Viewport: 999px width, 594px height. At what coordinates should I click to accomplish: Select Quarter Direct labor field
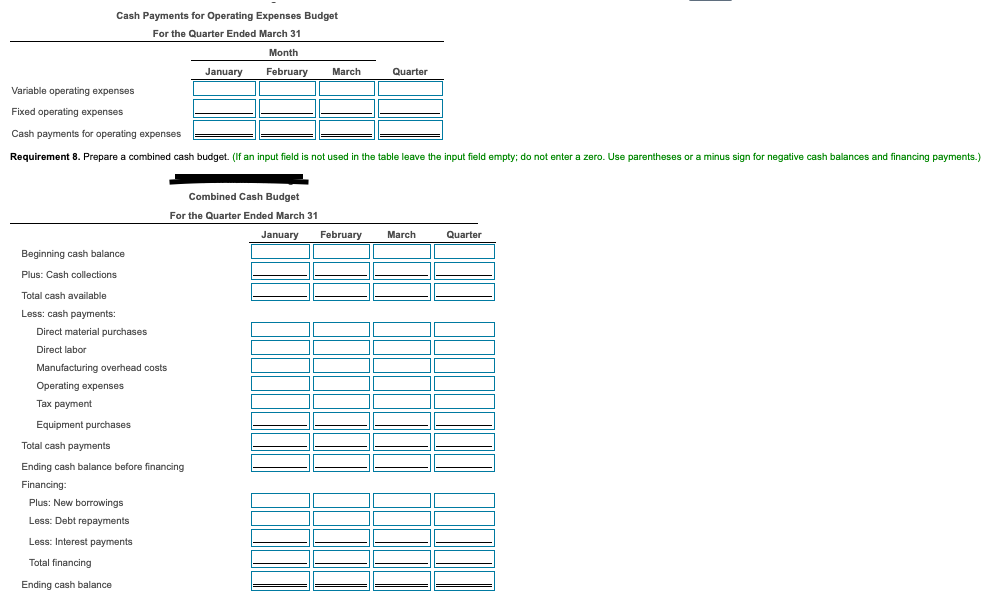coord(464,347)
